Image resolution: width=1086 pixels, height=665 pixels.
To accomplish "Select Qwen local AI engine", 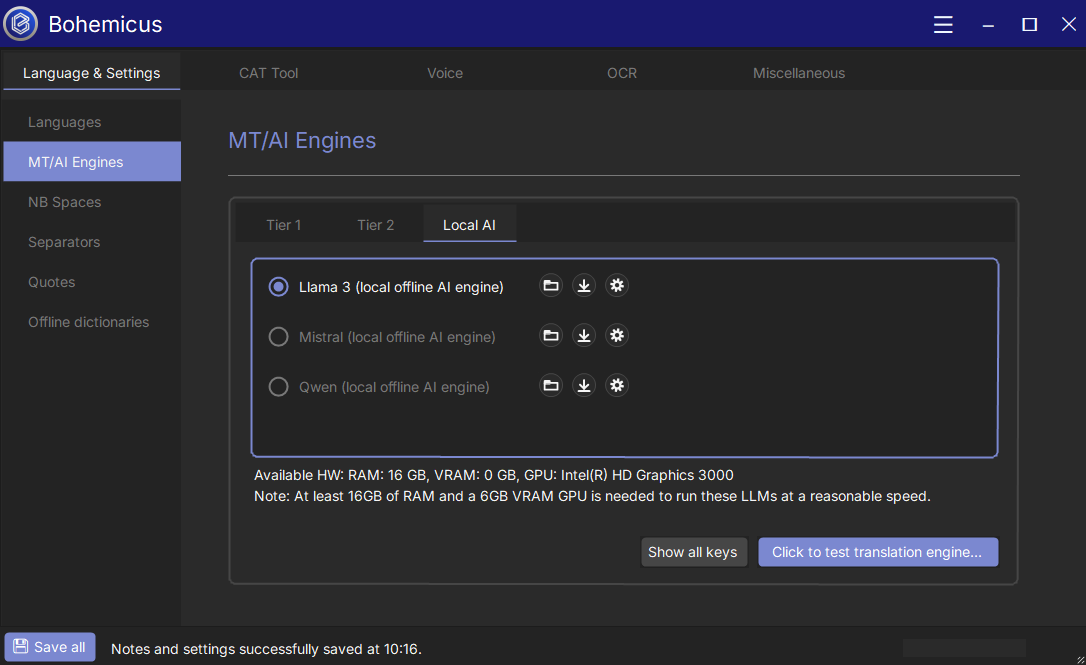I will coord(379,387).
